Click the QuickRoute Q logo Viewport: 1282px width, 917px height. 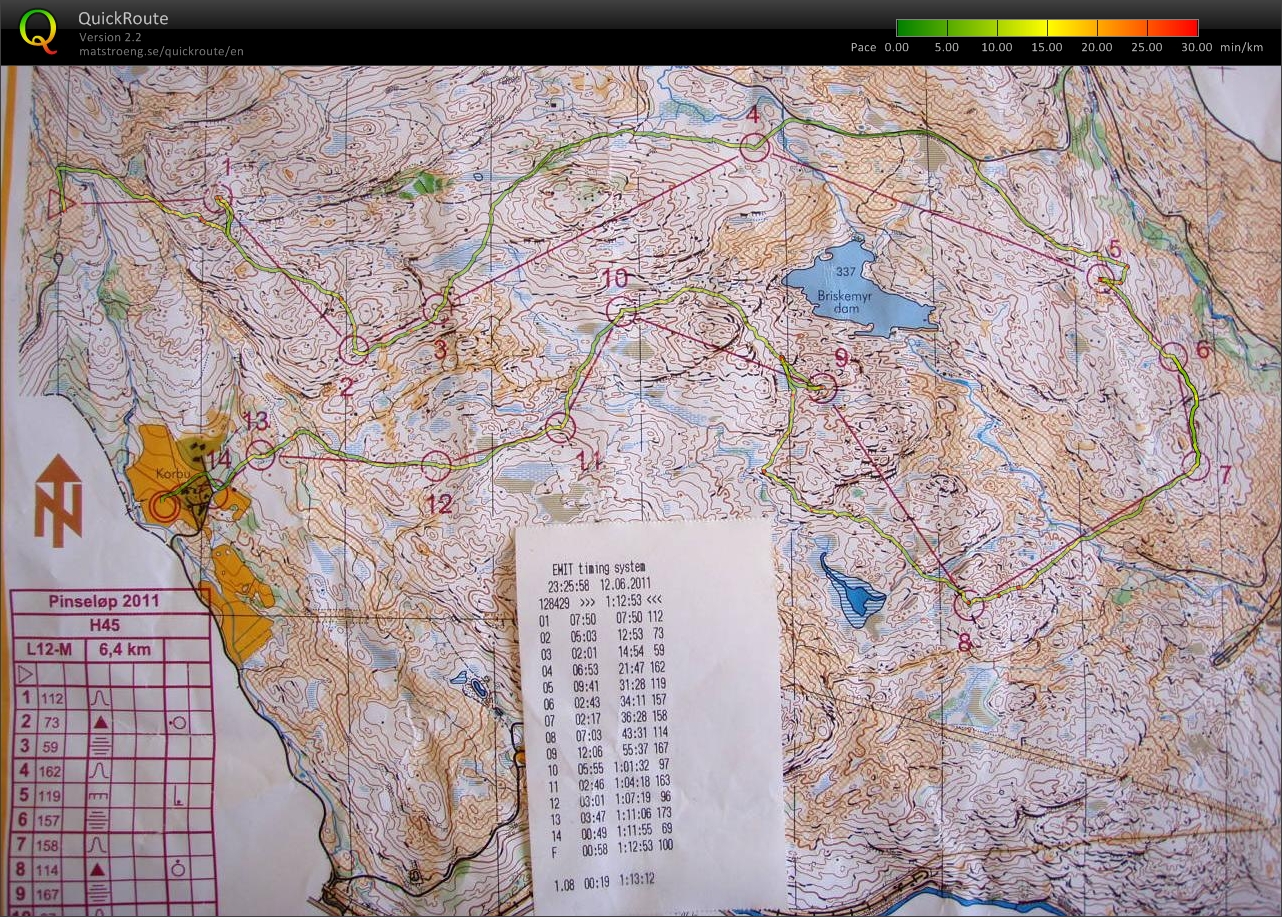38,31
